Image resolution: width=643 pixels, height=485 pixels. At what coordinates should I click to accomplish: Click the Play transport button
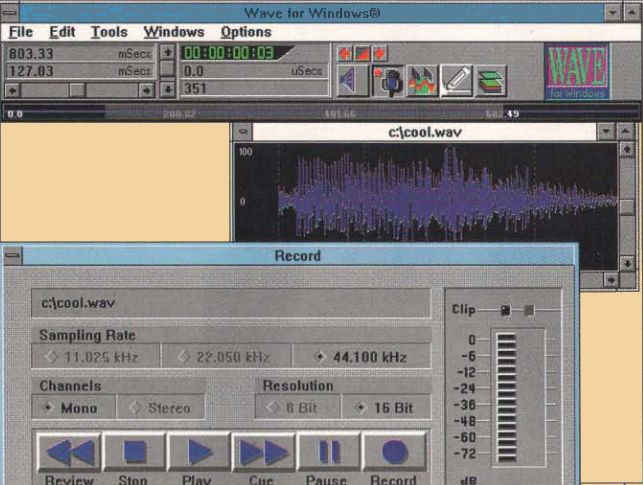[199, 452]
